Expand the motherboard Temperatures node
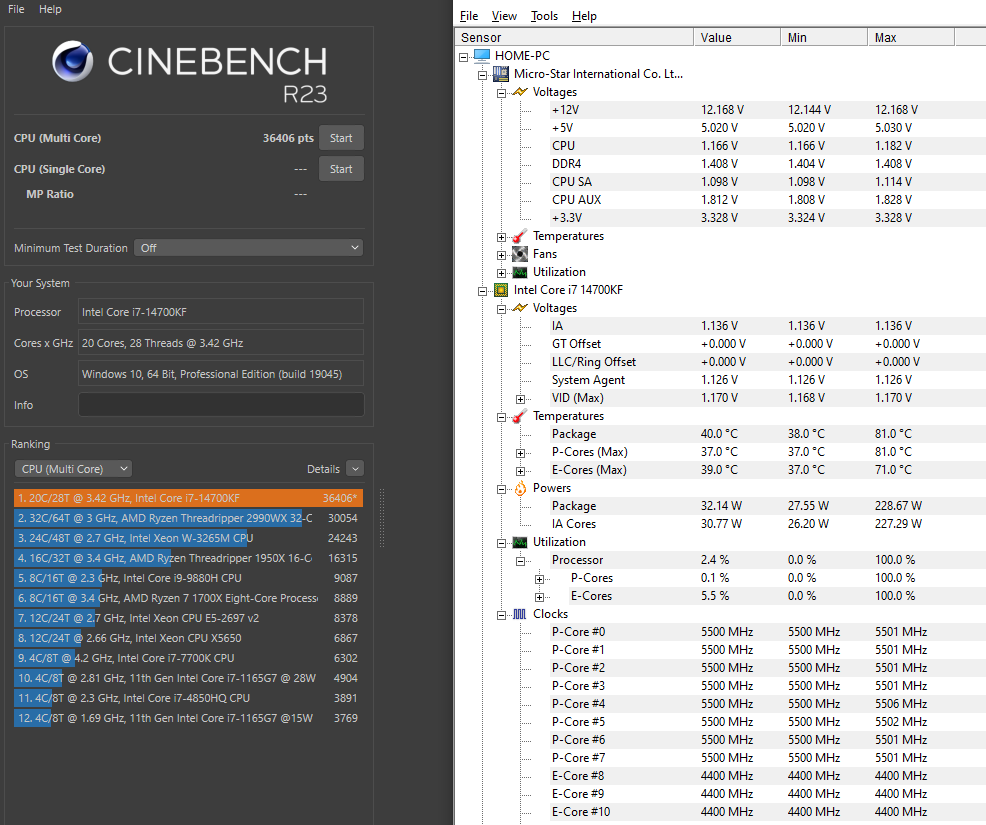This screenshot has height=825, width=986. (501, 237)
